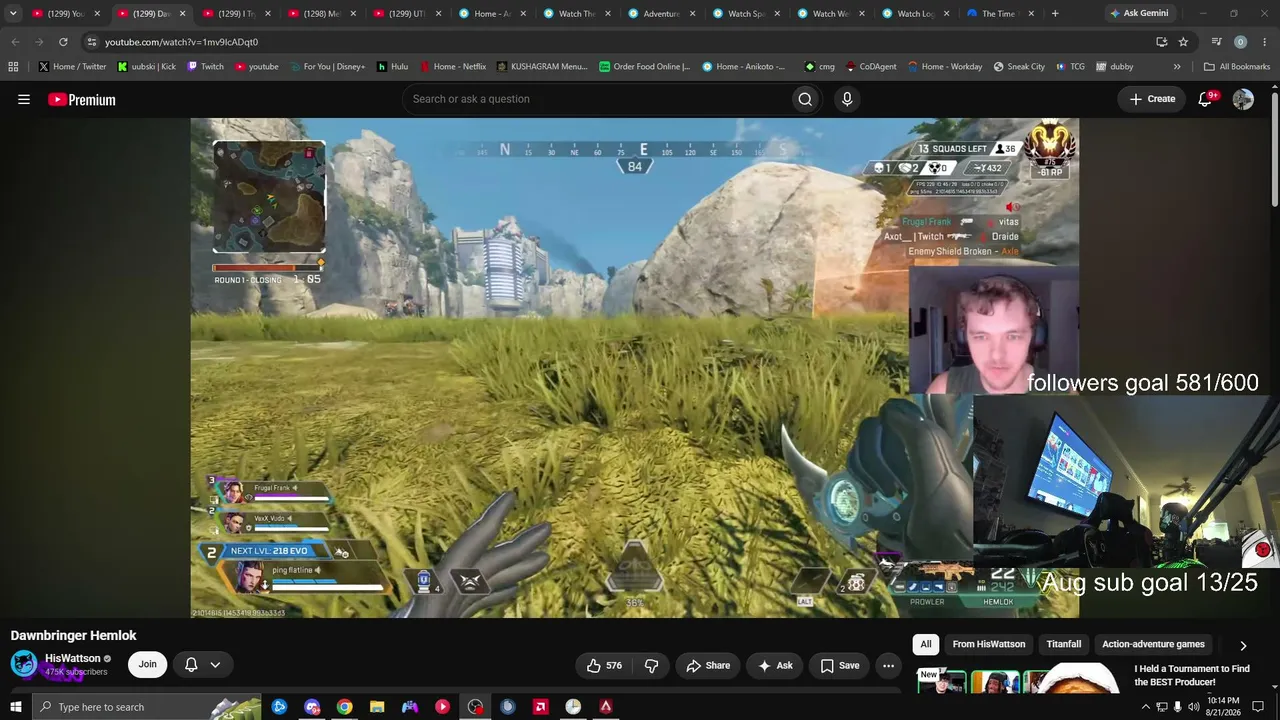This screenshot has height=720, width=1280.
Task: Open the Disney+ 'For You' bookmark
Action: click(x=327, y=67)
